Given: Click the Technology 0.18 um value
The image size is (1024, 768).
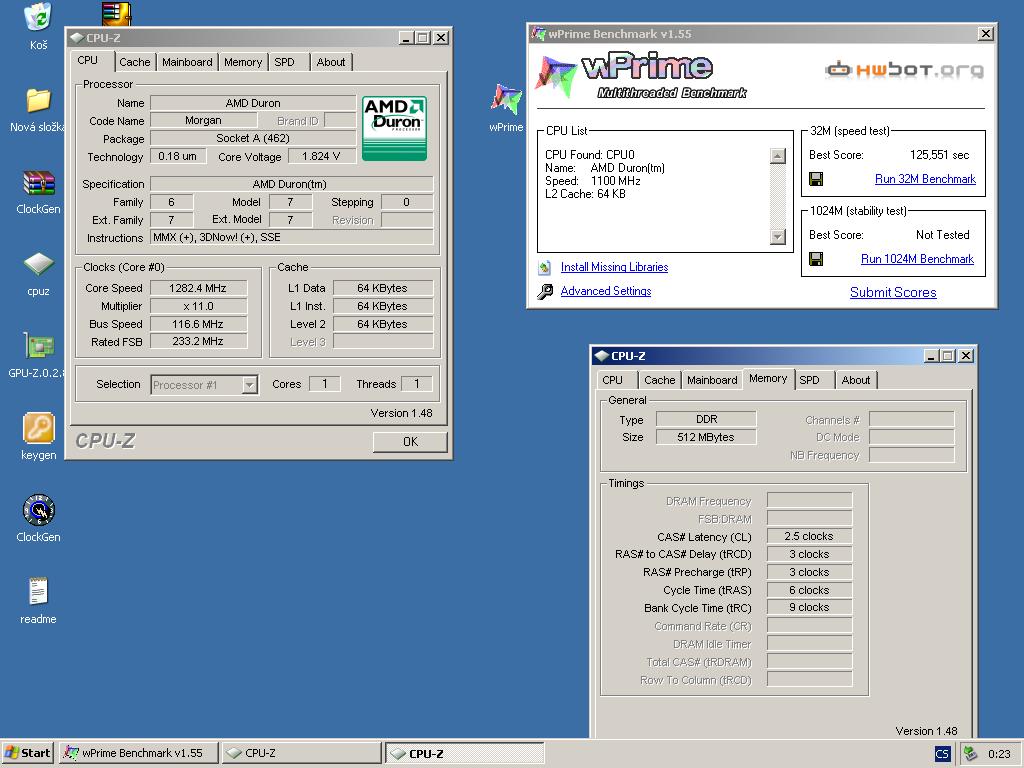Looking at the screenshot, I should [178, 156].
